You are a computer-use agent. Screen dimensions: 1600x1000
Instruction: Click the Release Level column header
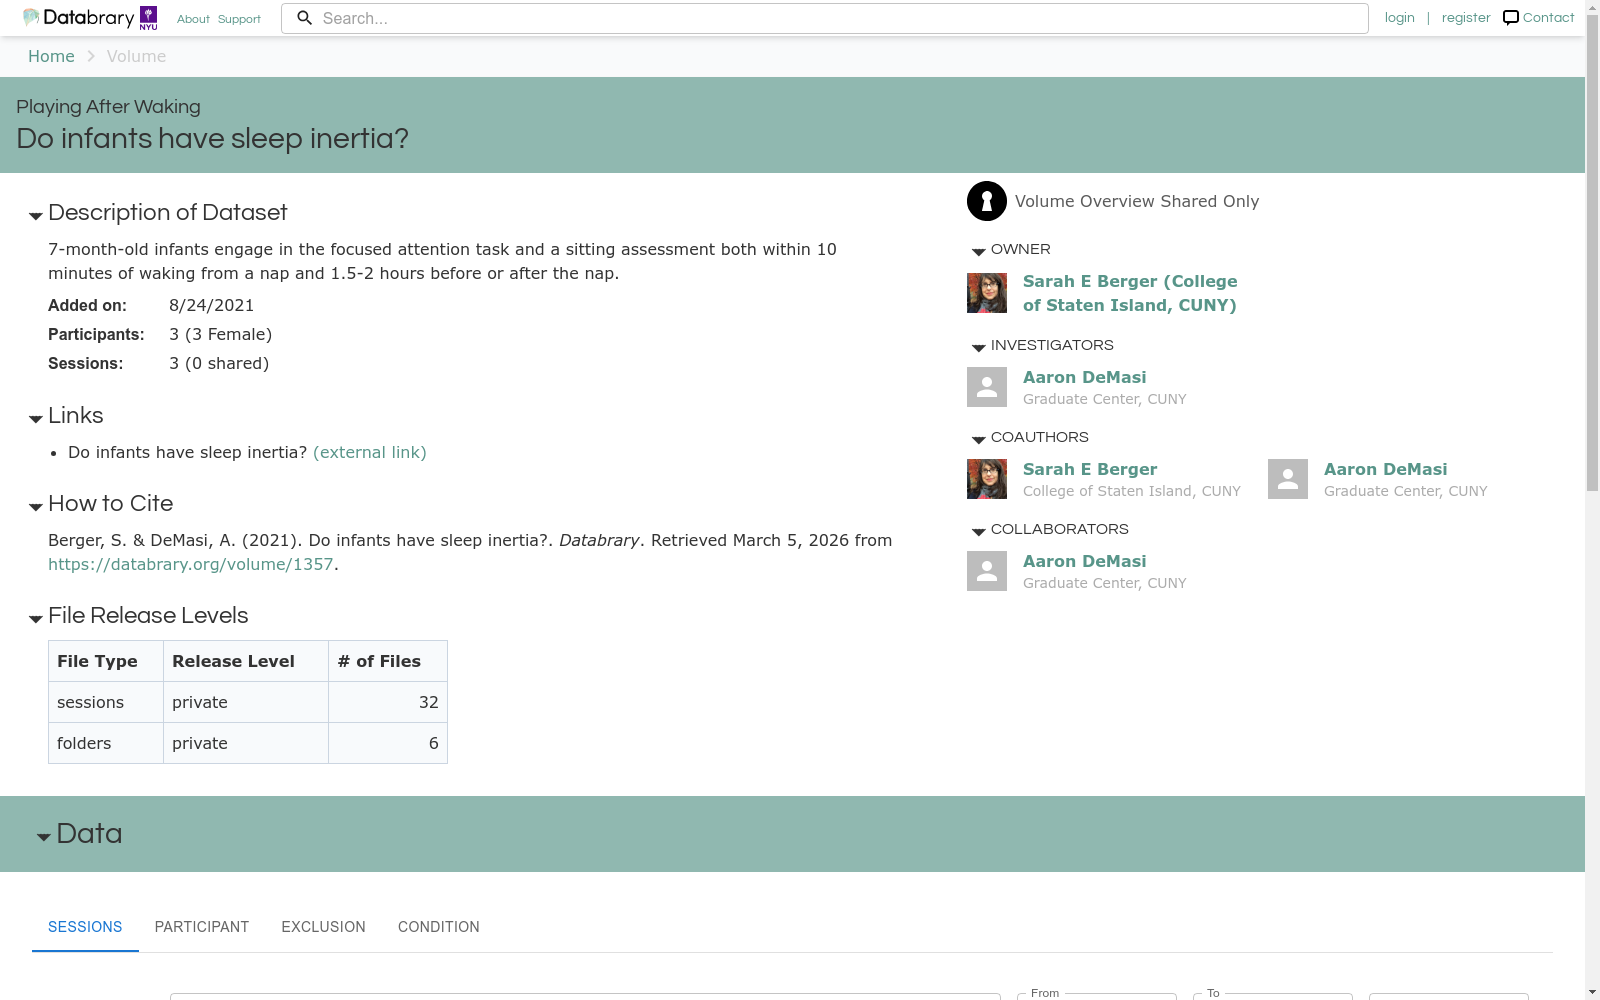coord(246,661)
